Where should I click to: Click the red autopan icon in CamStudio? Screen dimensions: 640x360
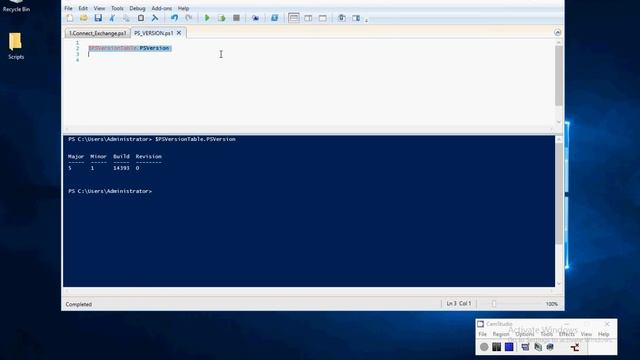pyautogui.click(x=575, y=347)
